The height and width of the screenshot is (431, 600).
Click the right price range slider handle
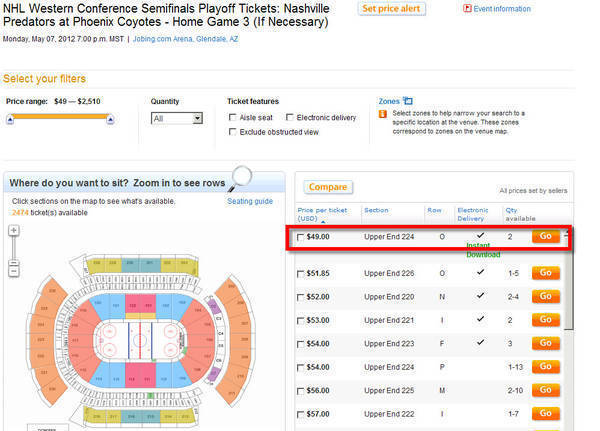pyautogui.click(x=110, y=120)
